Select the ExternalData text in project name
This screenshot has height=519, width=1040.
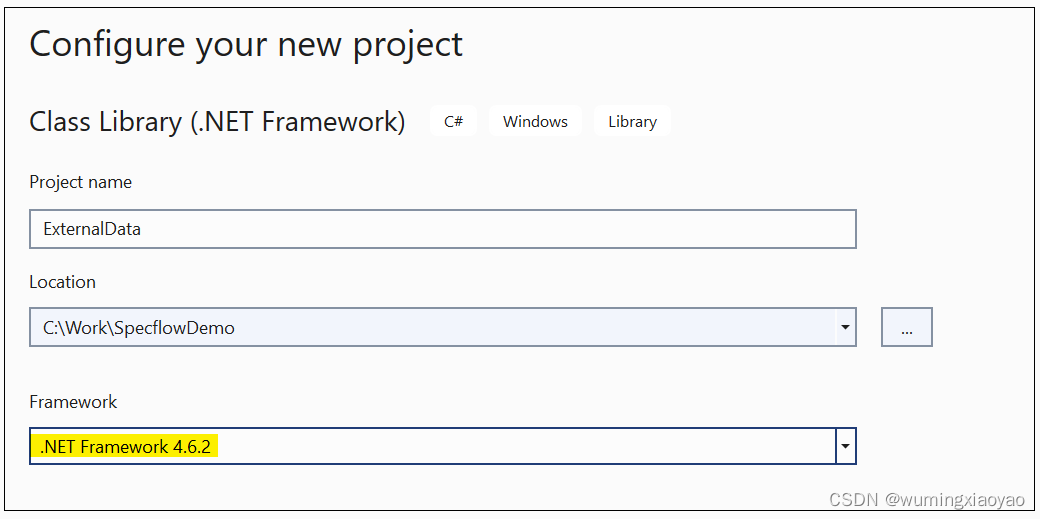tap(92, 229)
